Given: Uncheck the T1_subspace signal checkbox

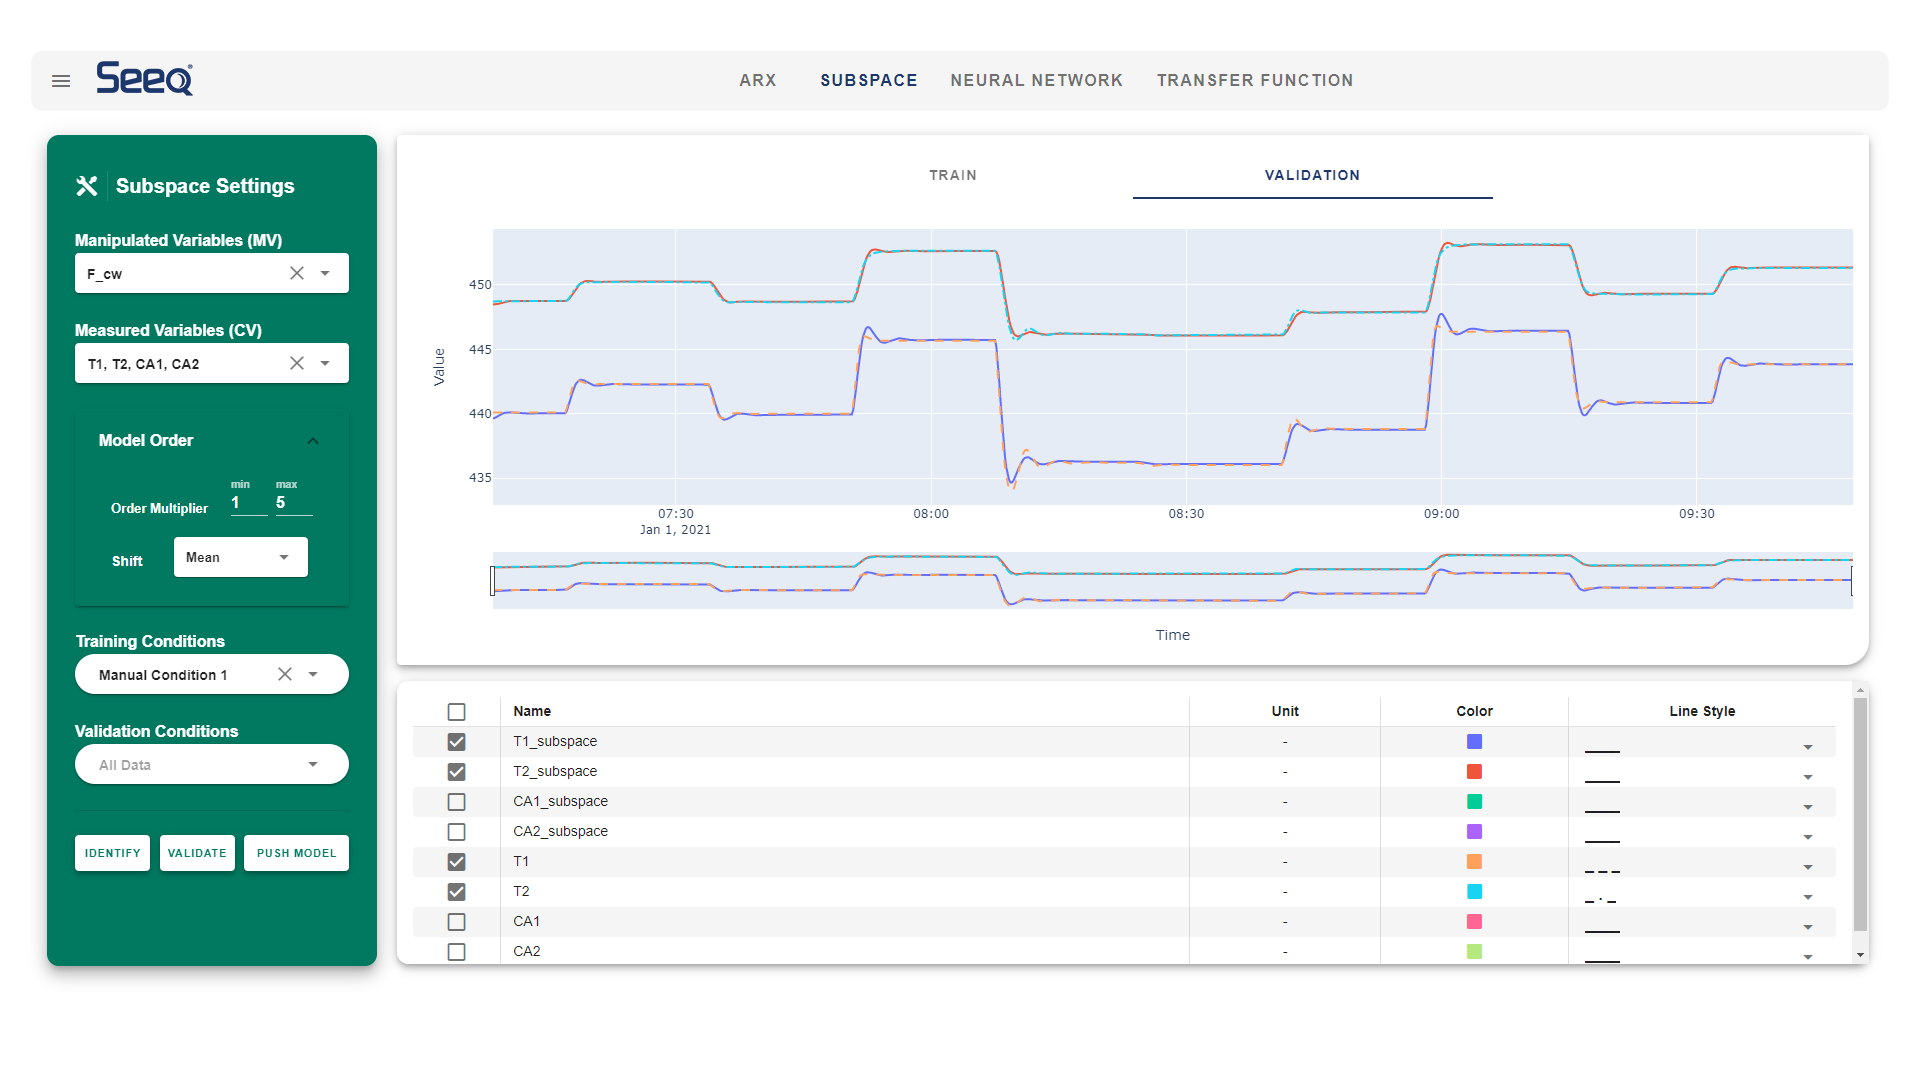Looking at the screenshot, I should [x=457, y=742].
